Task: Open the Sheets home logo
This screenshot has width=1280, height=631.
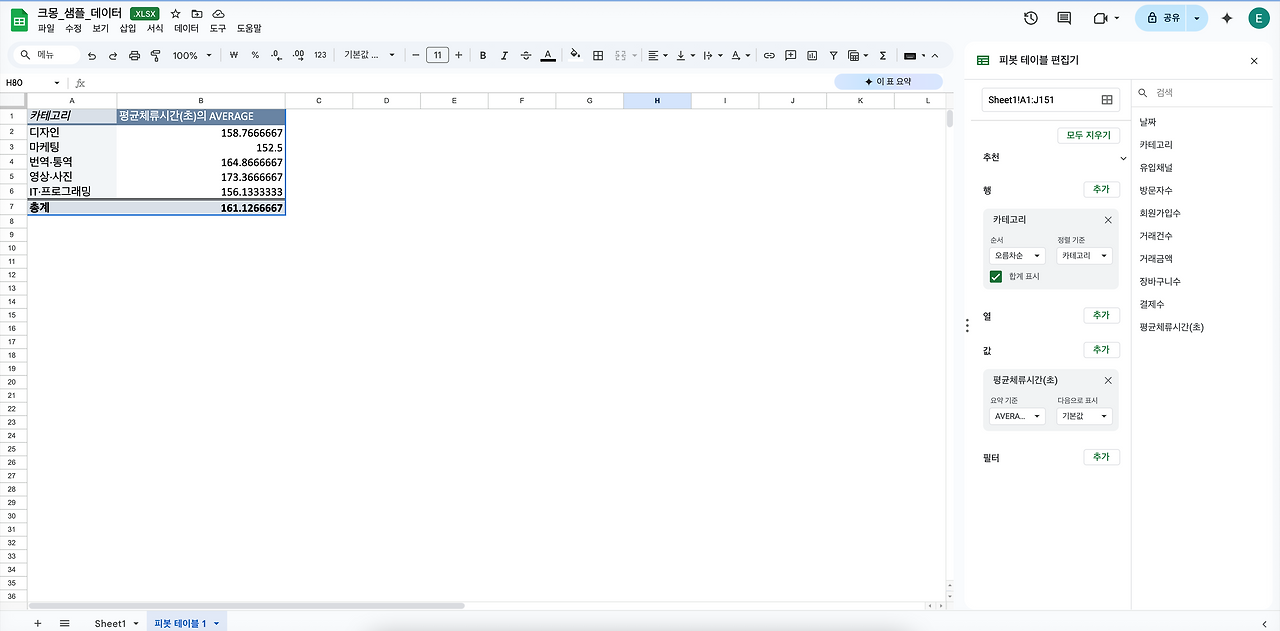Action: [x=19, y=19]
